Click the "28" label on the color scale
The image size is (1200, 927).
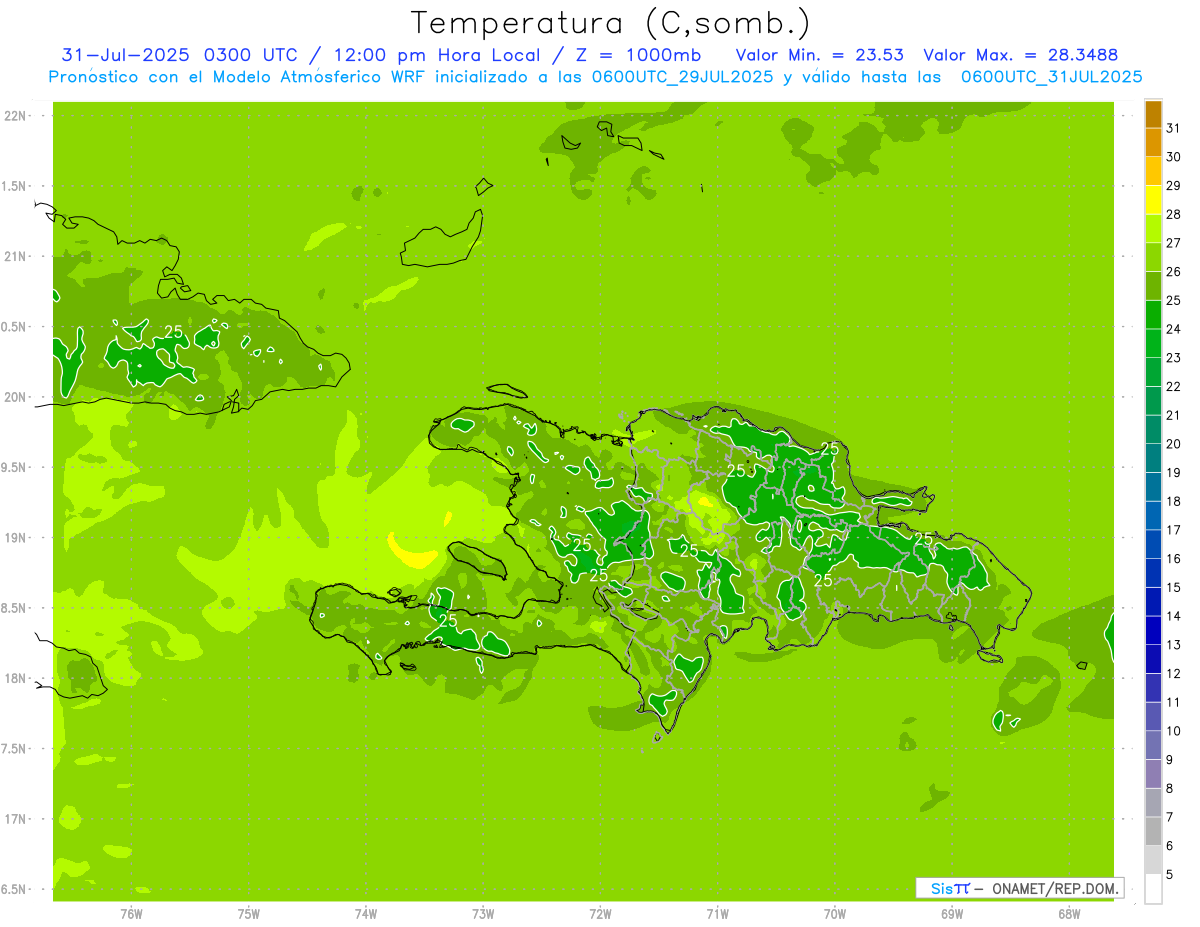[x=1174, y=214]
